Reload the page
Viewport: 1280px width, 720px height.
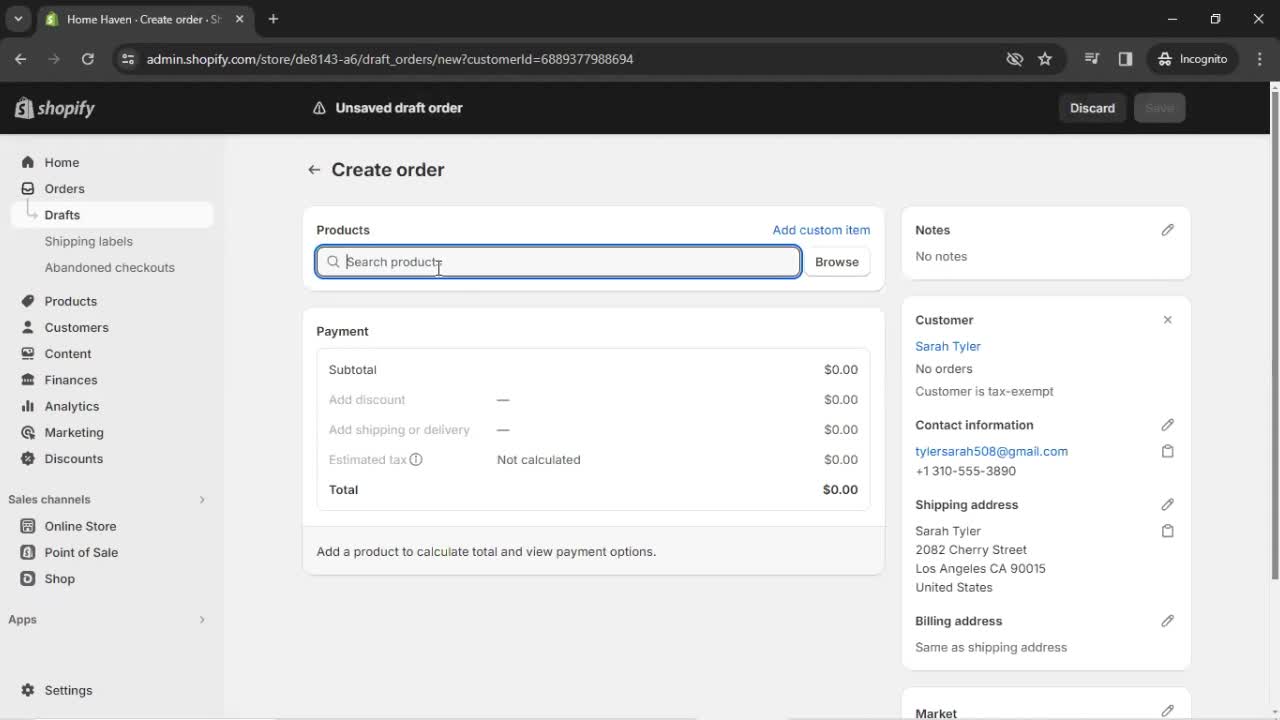coord(87,59)
